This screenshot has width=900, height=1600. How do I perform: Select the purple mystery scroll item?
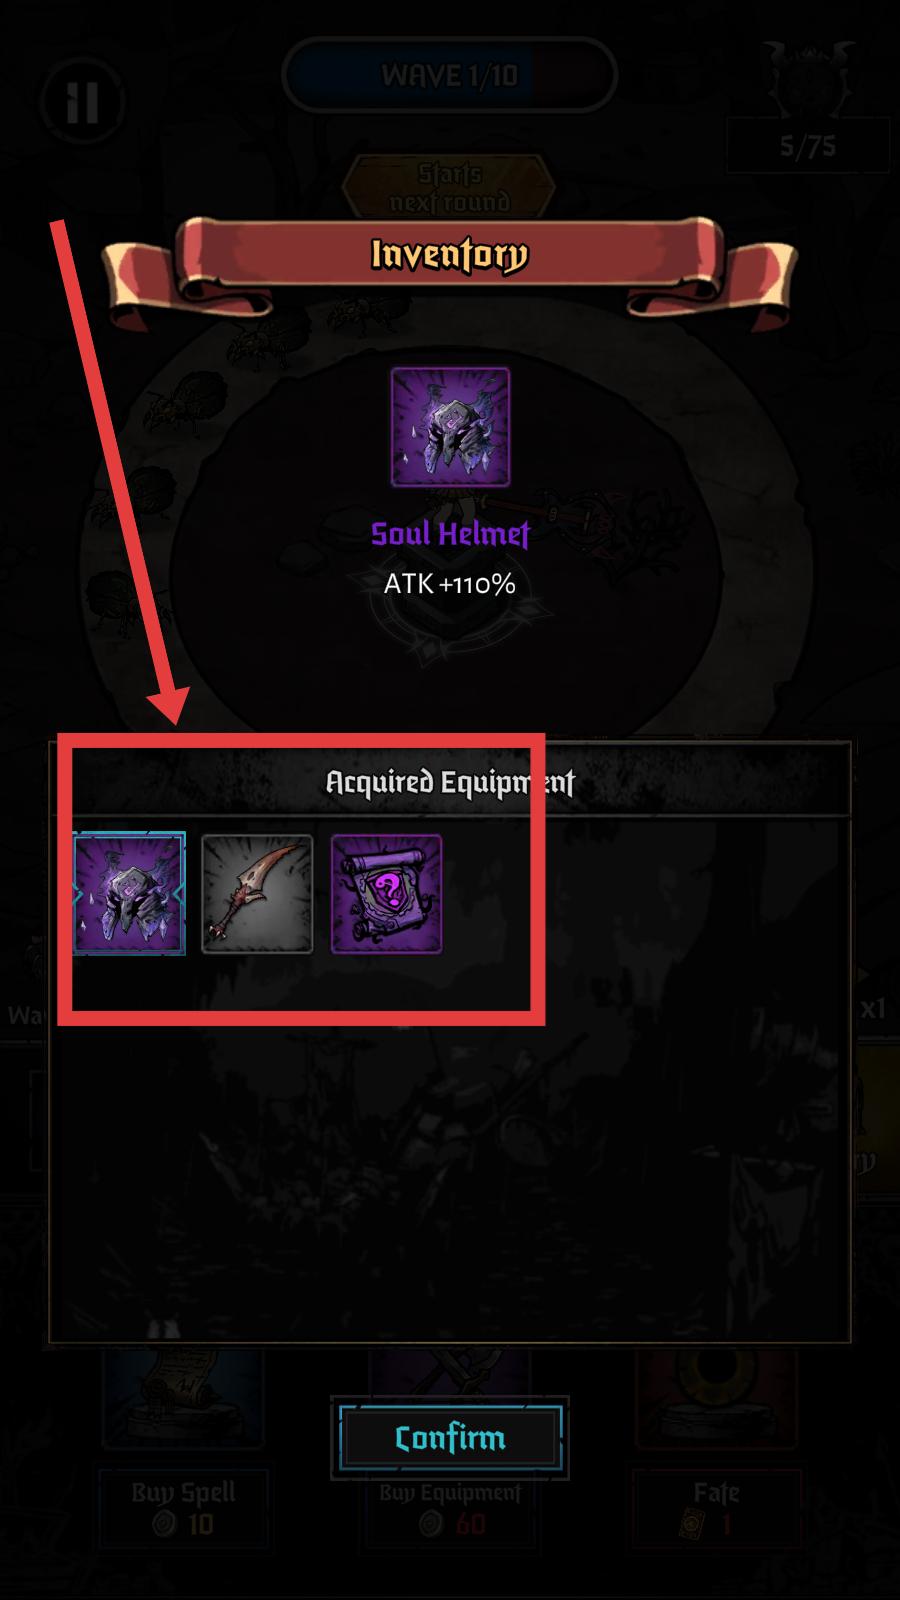tap(386, 894)
